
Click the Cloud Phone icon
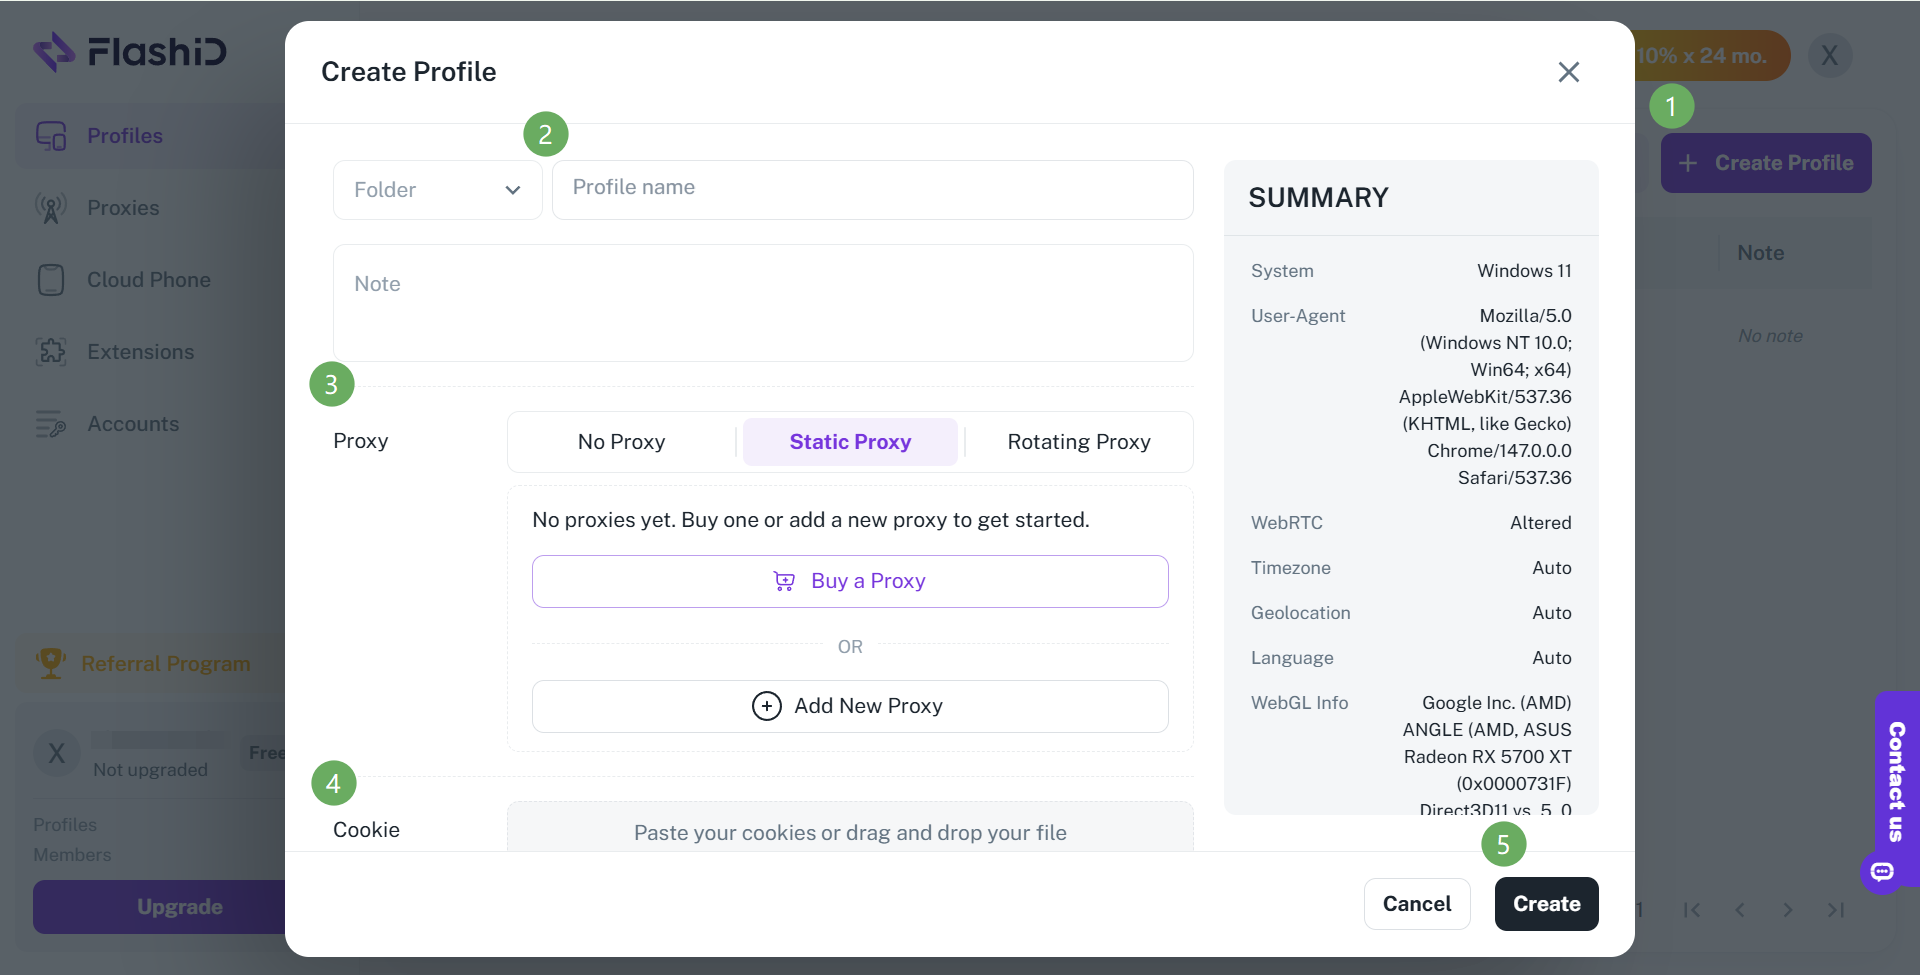pos(51,280)
